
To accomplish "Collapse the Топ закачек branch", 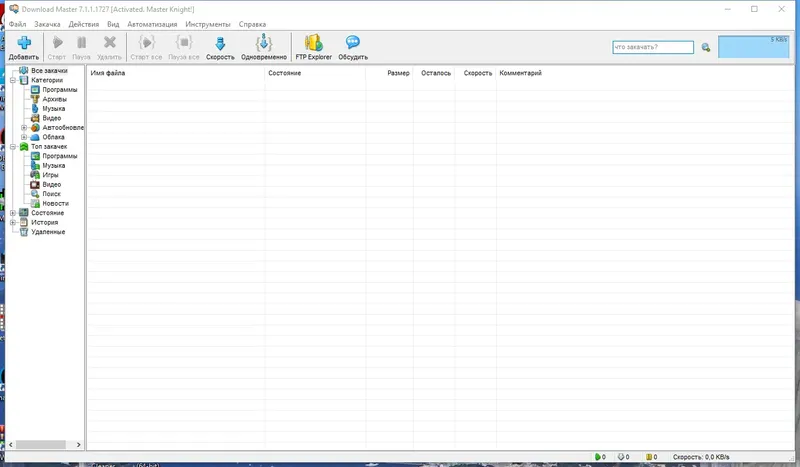I will [x=13, y=146].
